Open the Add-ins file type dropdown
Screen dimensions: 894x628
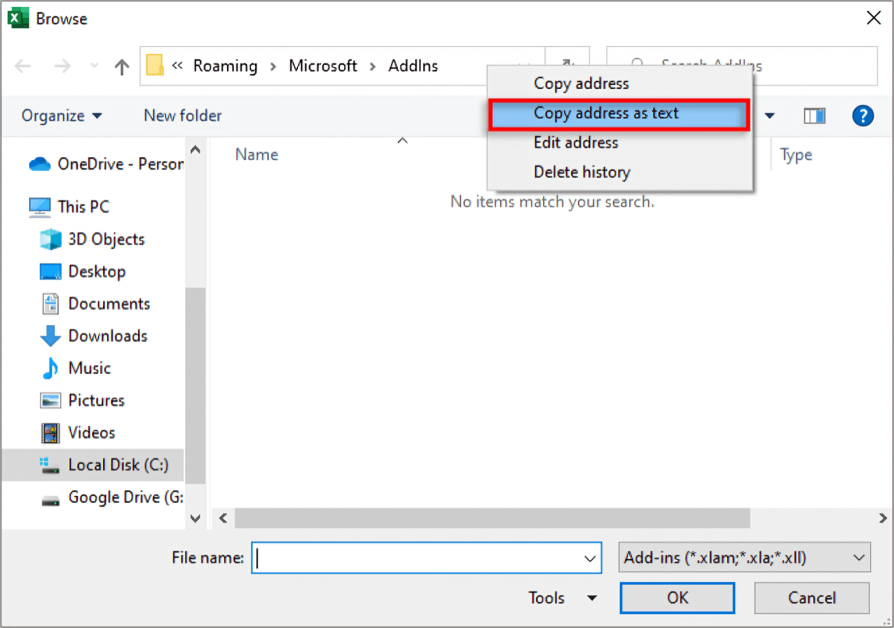[x=744, y=557]
